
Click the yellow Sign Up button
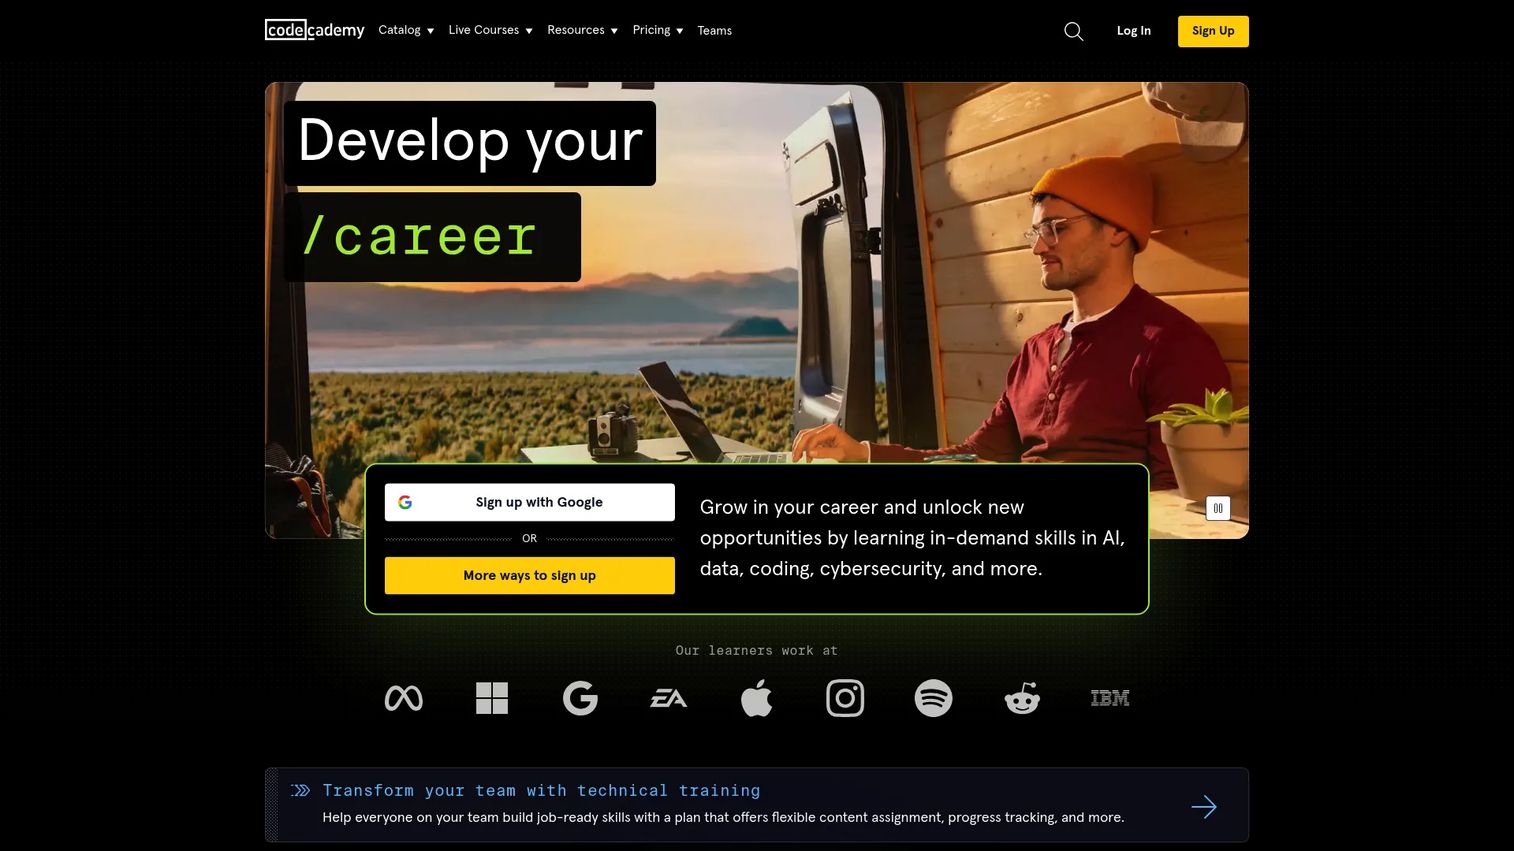1213,31
